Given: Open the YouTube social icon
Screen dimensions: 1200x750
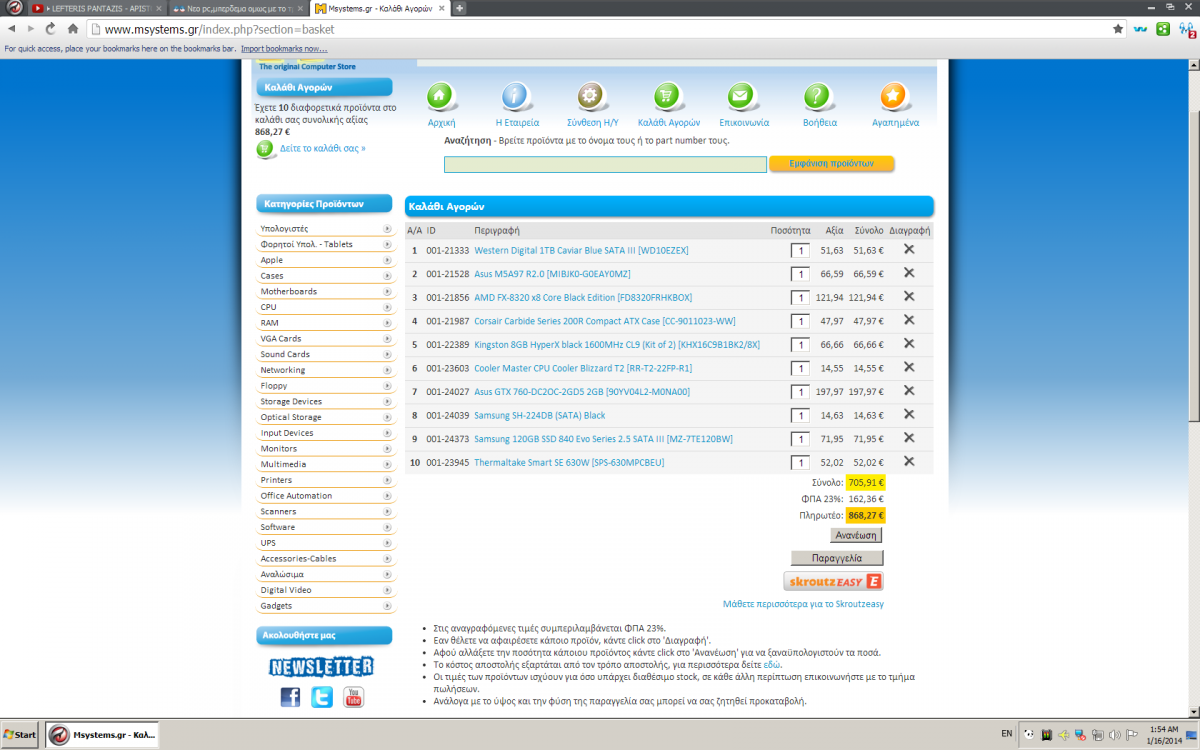Looking at the screenshot, I should [x=354, y=697].
